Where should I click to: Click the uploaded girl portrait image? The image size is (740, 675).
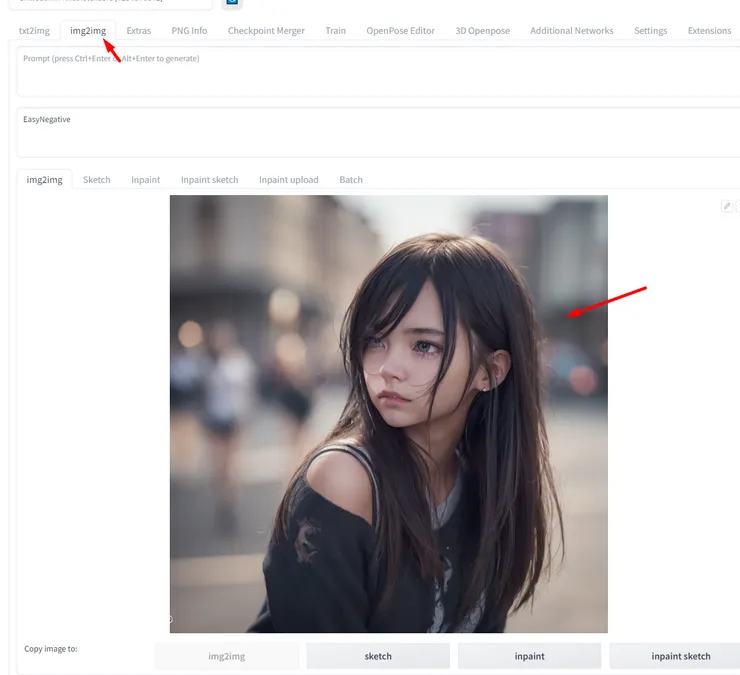389,414
